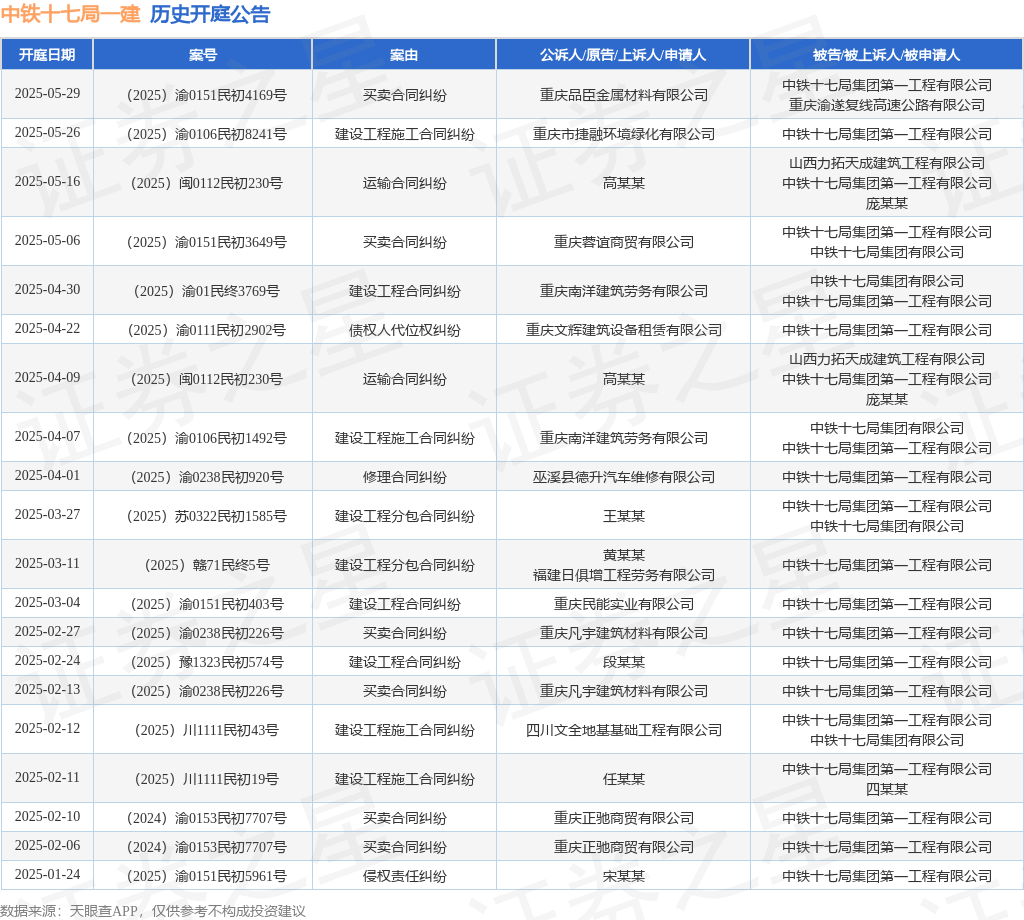This screenshot has height=920, width=1024.
Task: Click date 2025-05-29
Action: click(x=47, y=93)
